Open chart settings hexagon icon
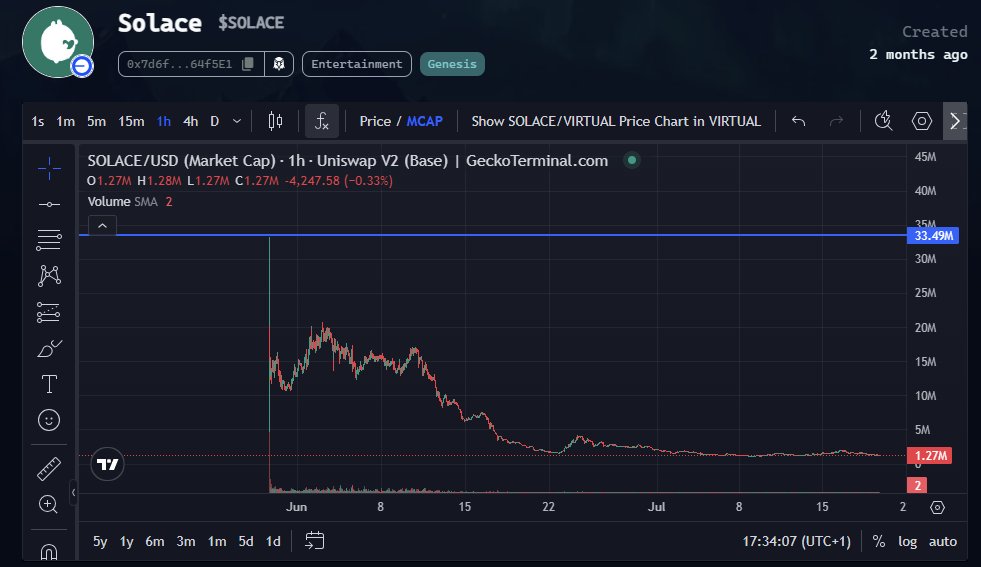This screenshot has width=981, height=567. 922,121
